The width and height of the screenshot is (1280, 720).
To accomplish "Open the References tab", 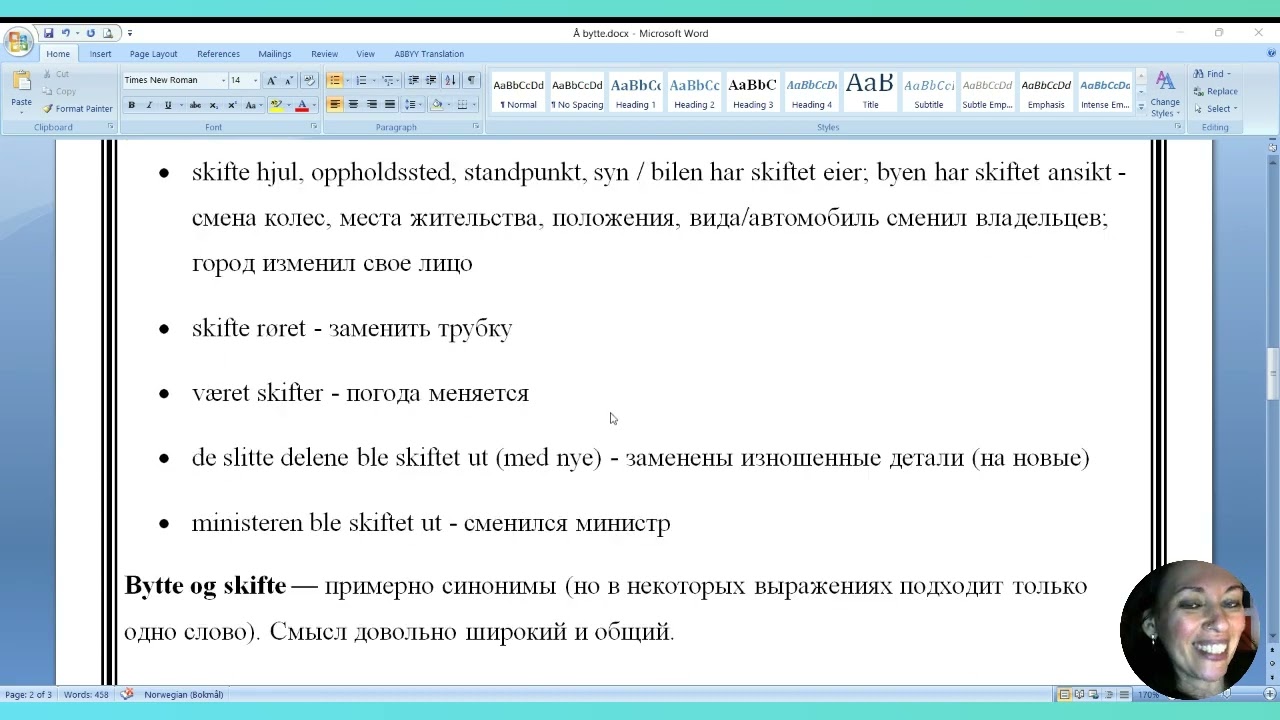I will 218,54.
